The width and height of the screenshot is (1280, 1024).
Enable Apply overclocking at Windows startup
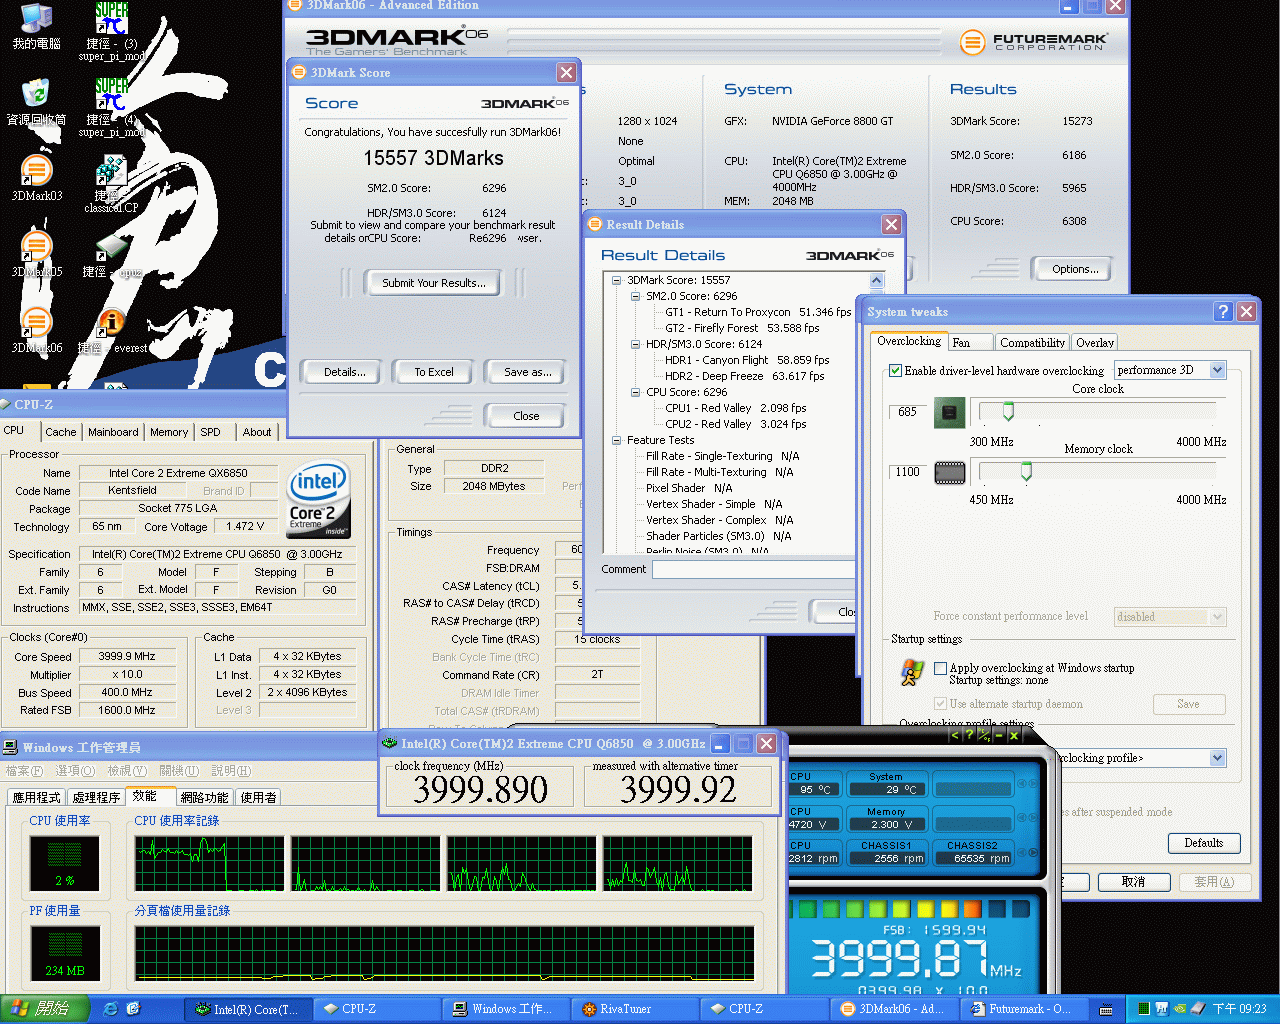[940, 668]
